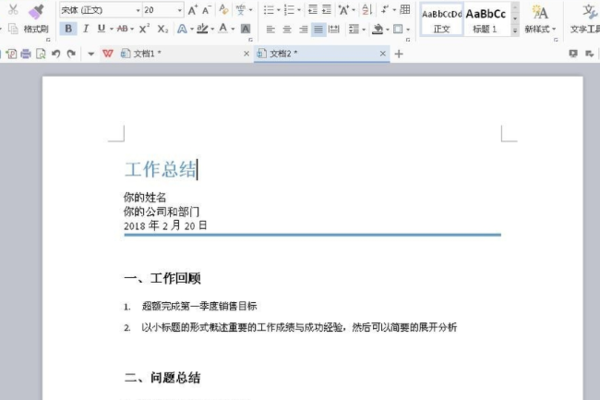Screen dimensions: 600x400
Task: Open the 新样式 button
Action: [x=540, y=19]
